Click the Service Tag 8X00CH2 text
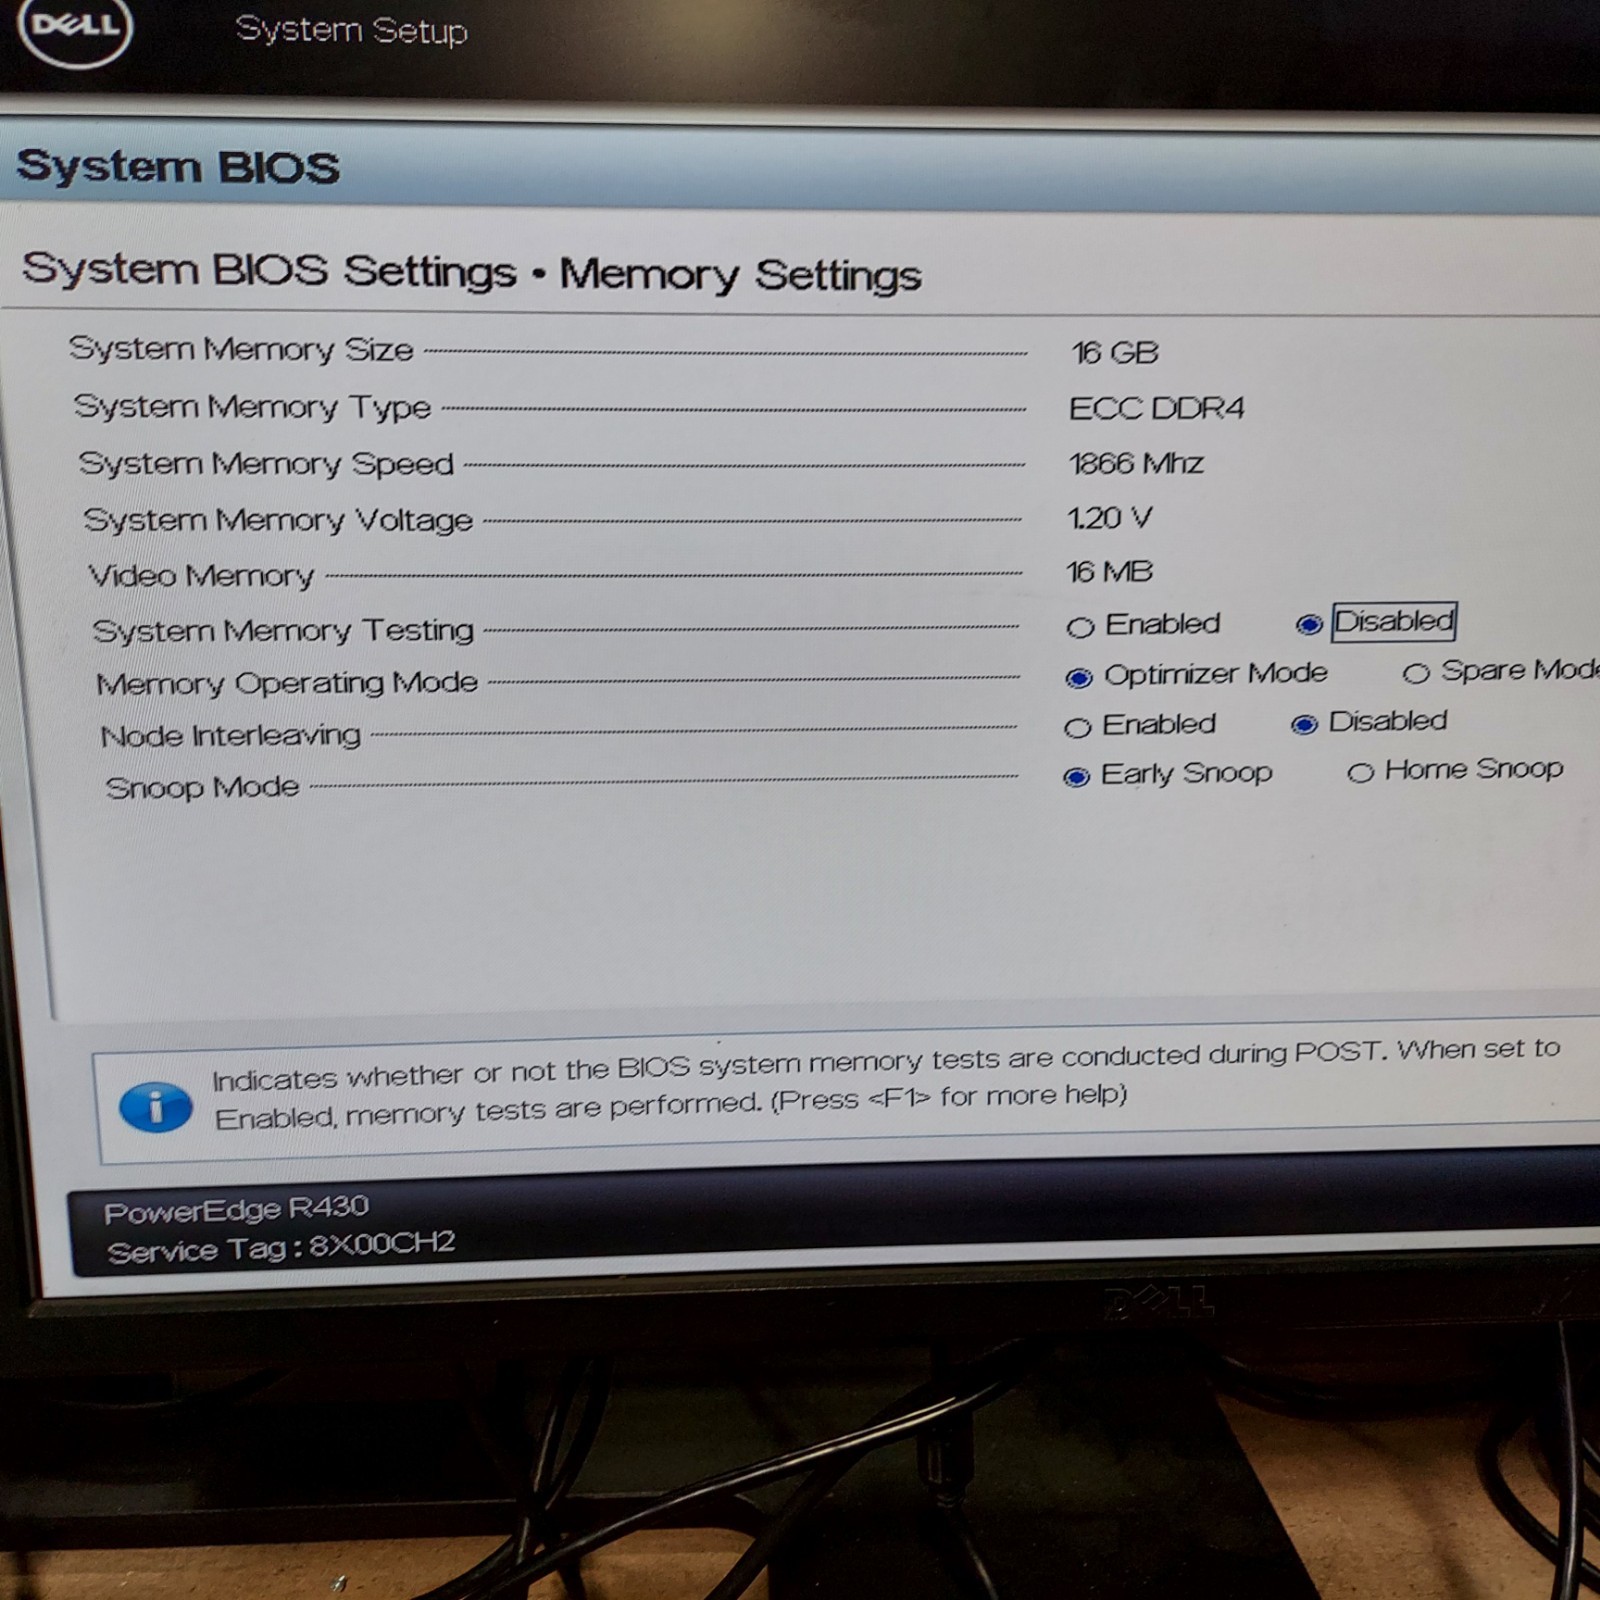This screenshot has height=1600, width=1600. click(x=281, y=1248)
